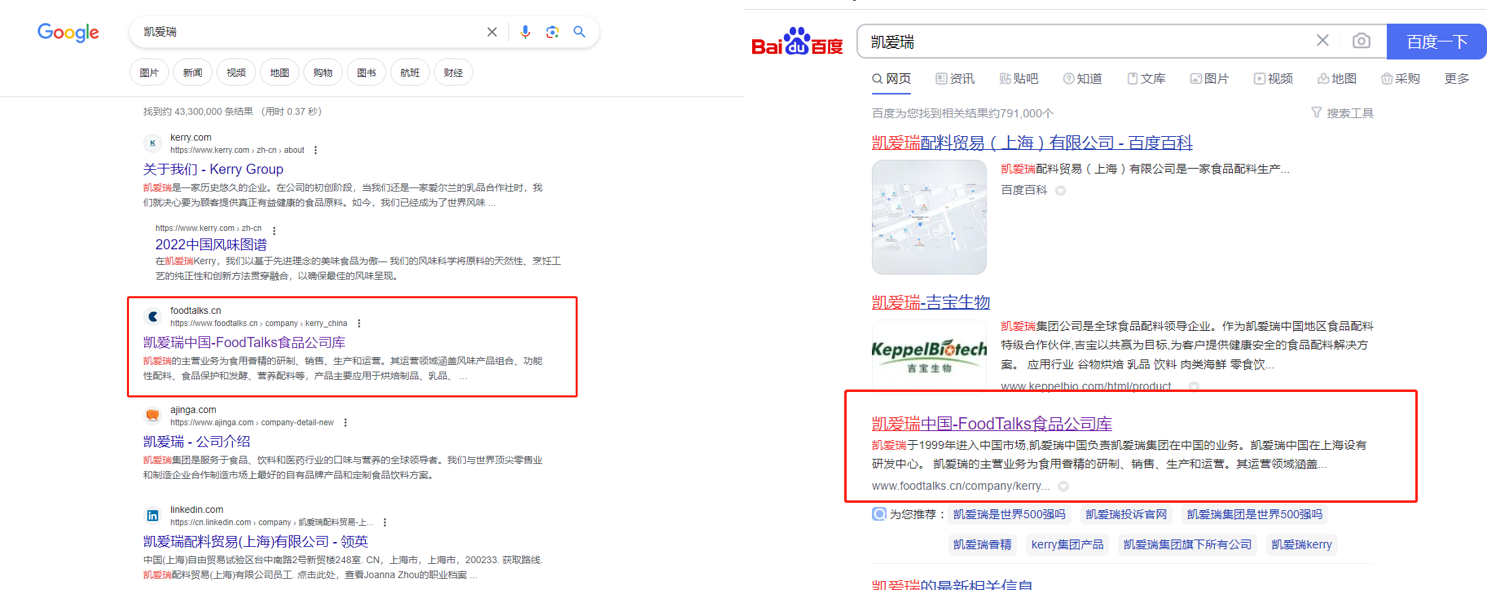
Task: Click the 百度一下 search button
Action: [x=1436, y=41]
